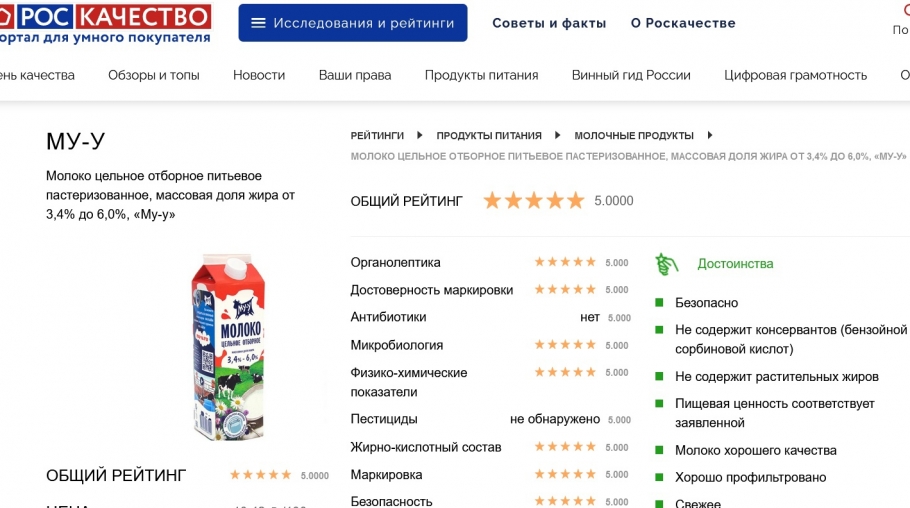Screen dimensions: 910x508
Task: Open Советы и факты menu item
Action: tap(549, 23)
